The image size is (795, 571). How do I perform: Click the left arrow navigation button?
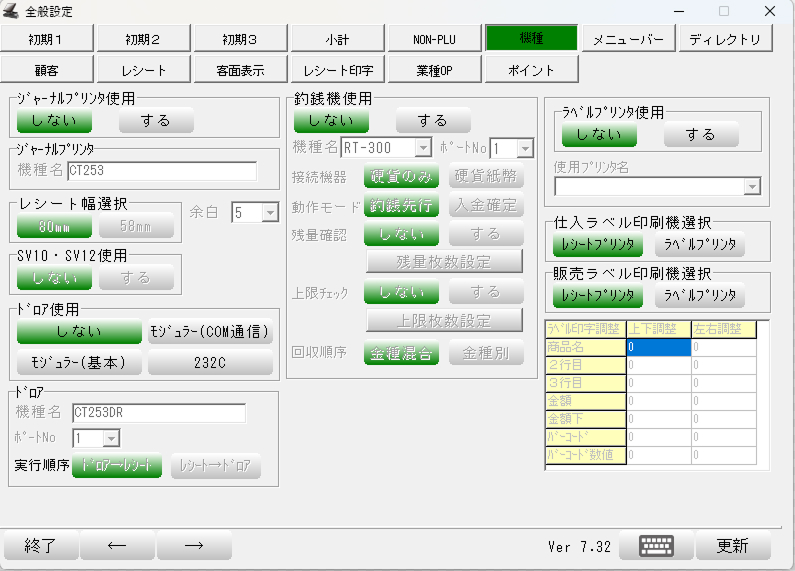tap(117, 546)
